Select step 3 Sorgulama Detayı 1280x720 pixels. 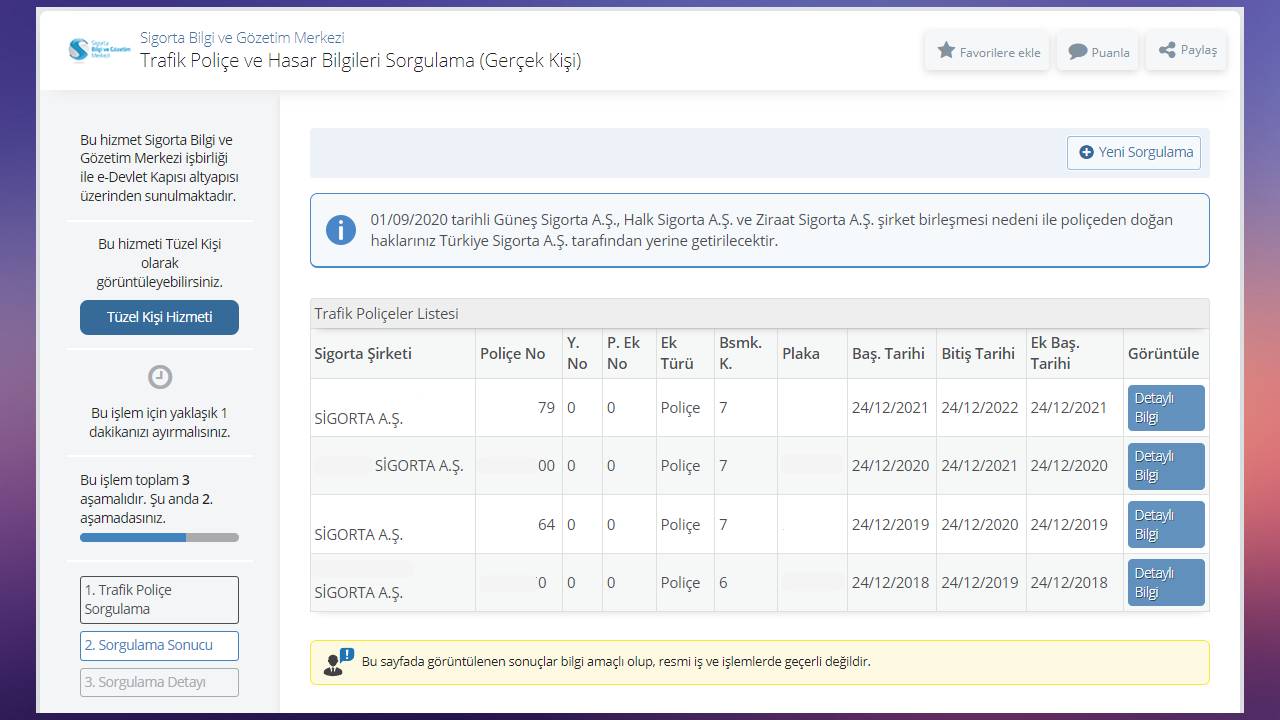pos(160,683)
